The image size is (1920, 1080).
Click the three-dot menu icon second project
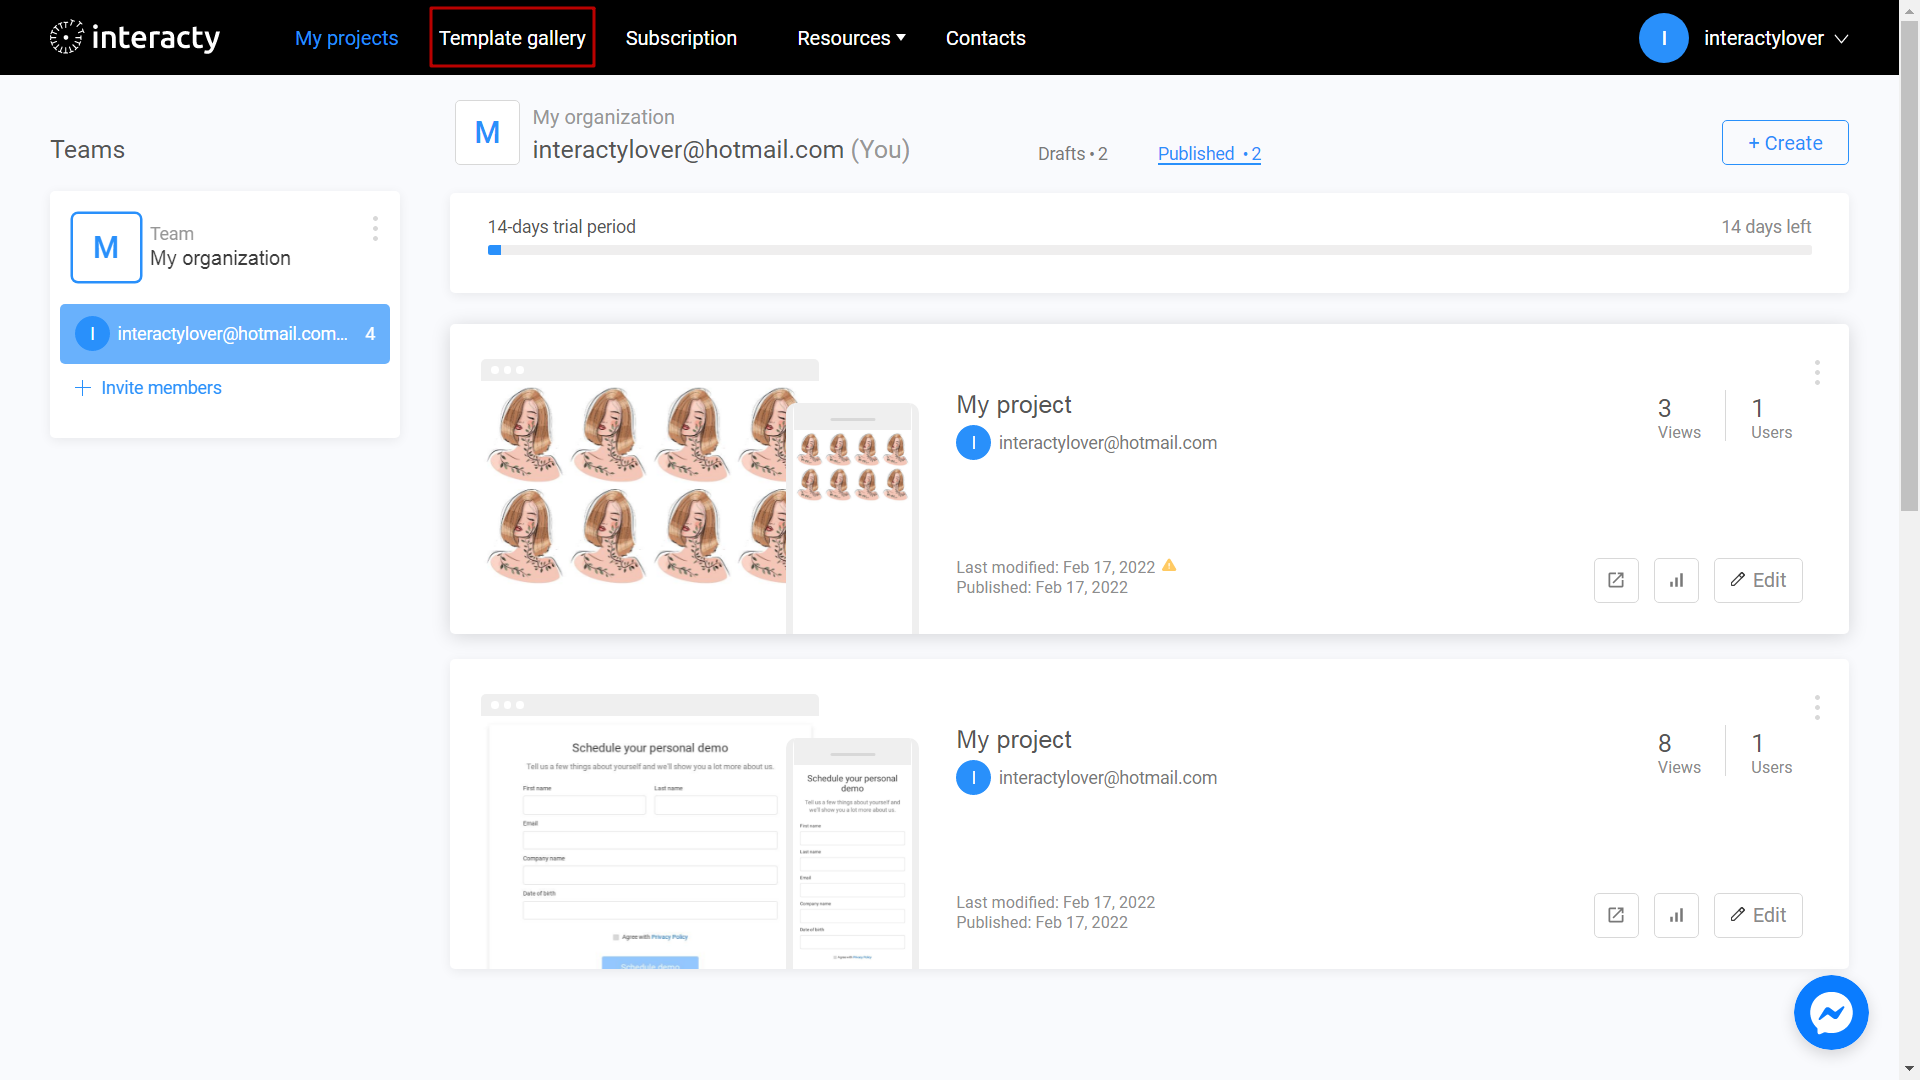click(1817, 707)
